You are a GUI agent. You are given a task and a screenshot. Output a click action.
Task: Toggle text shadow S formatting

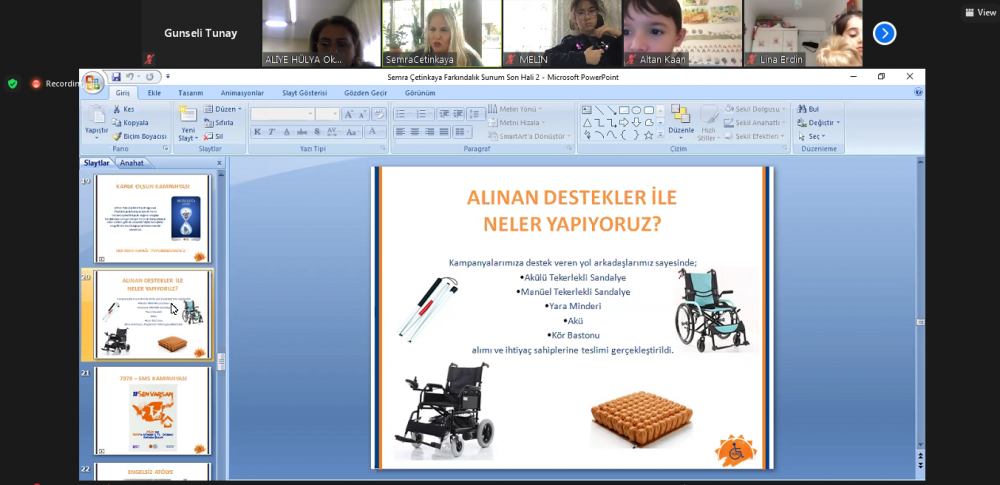coord(317,132)
